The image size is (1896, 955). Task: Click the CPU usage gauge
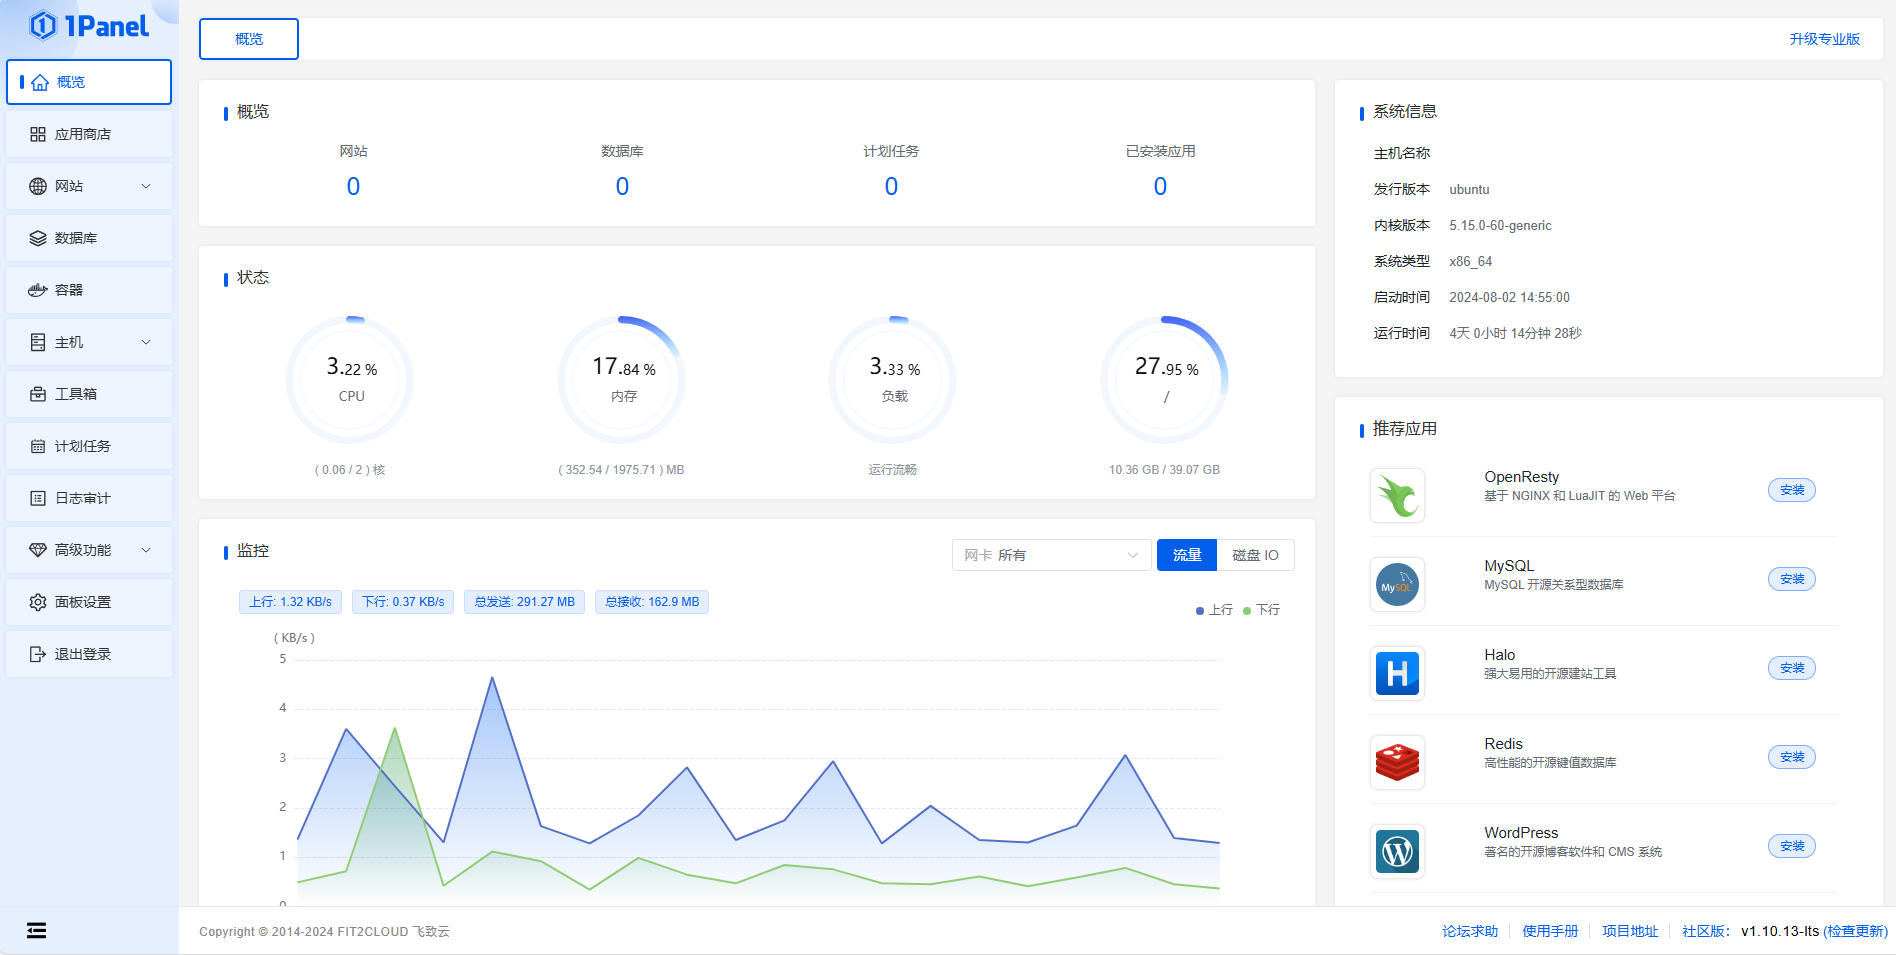click(x=350, y=380)
